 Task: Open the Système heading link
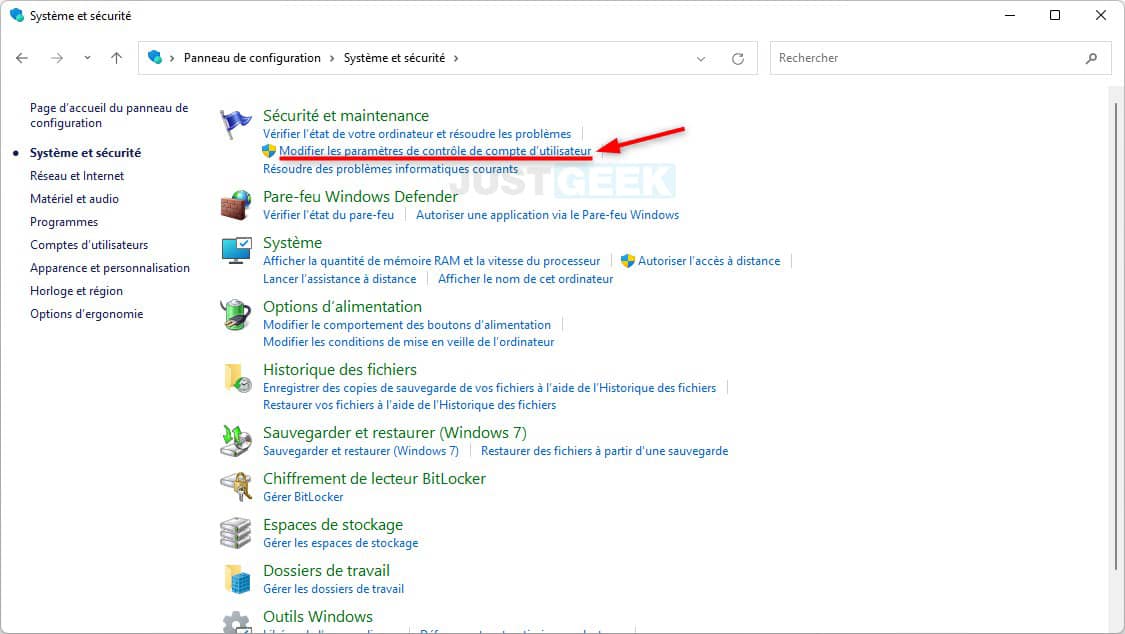[x=292, y=242]
